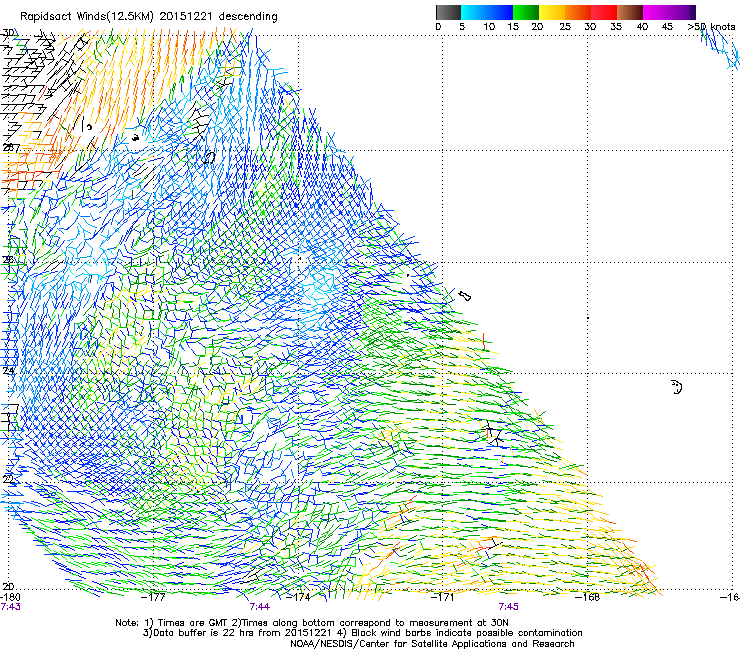Click the "-168" longitude axis label
Screen dimensions: 740x650
(587, 597)
